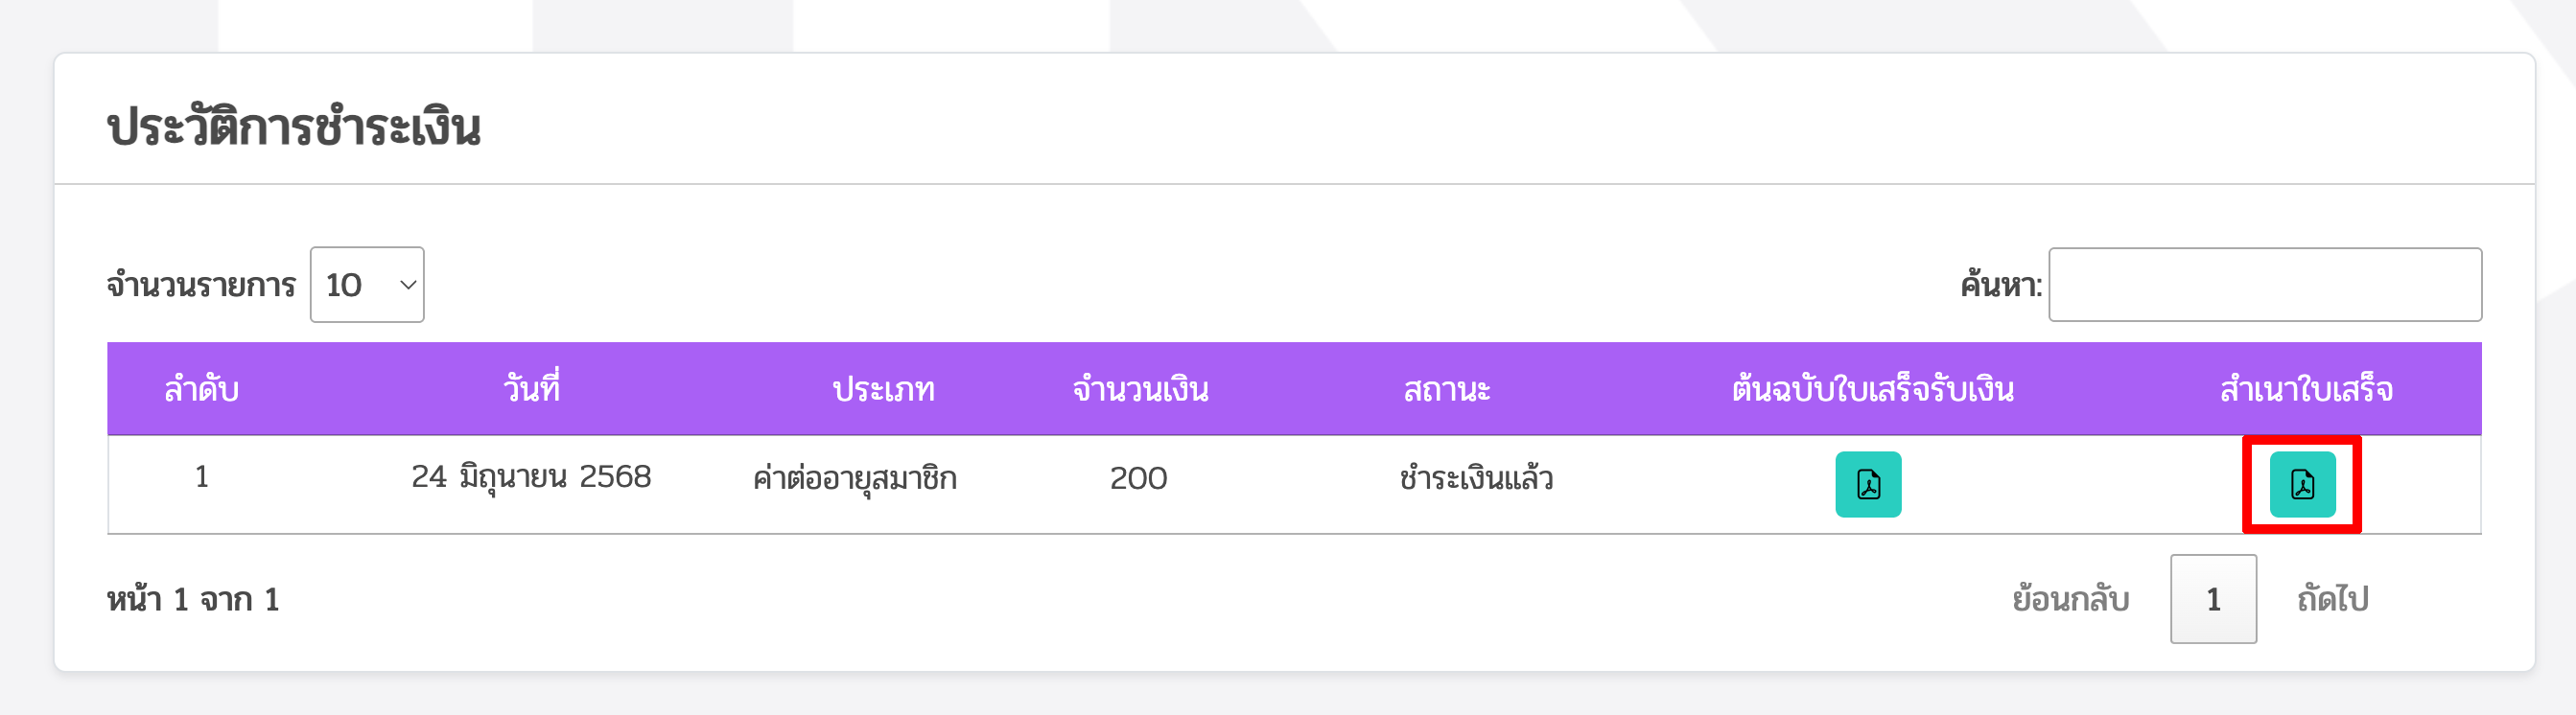Open the จำนวนรายการ dropdown showing 10
The height and width of the screenshot is (715, 2576).
pyautogui.click(x=367, y=285)
